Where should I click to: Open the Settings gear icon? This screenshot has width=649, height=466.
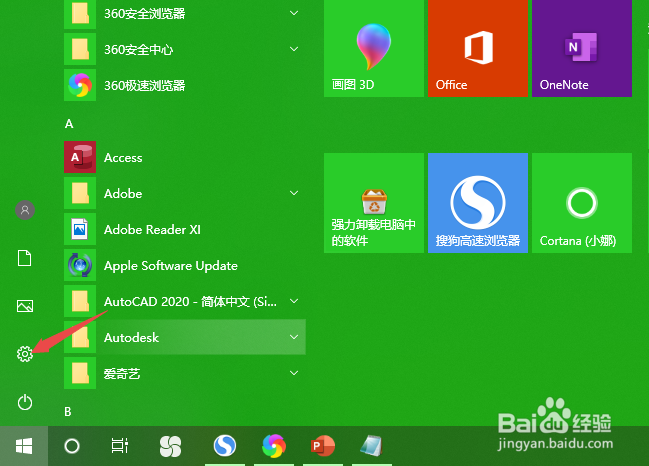25,354
